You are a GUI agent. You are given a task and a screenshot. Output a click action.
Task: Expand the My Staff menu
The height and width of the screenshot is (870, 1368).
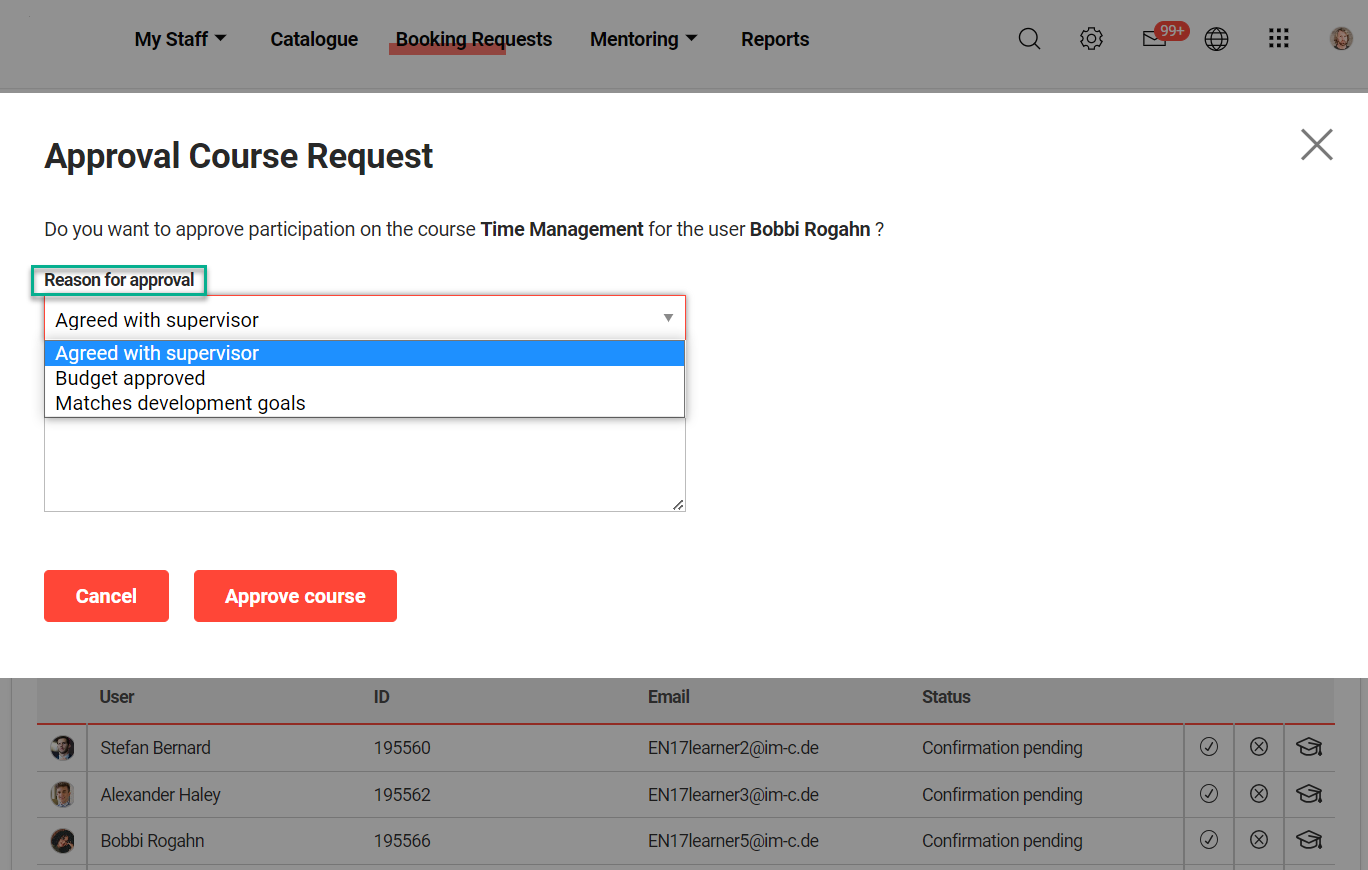pos(180,39)
